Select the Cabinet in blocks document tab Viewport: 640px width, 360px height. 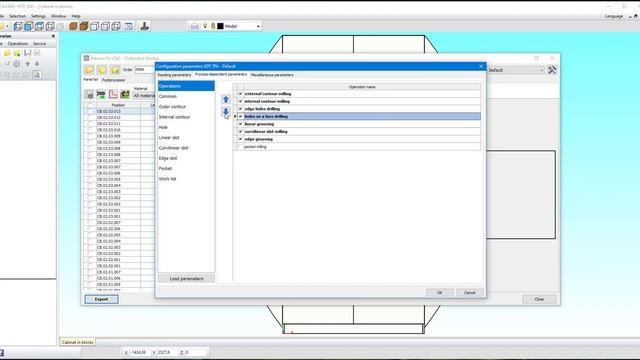pyautogui.click(x=78, y=342)
